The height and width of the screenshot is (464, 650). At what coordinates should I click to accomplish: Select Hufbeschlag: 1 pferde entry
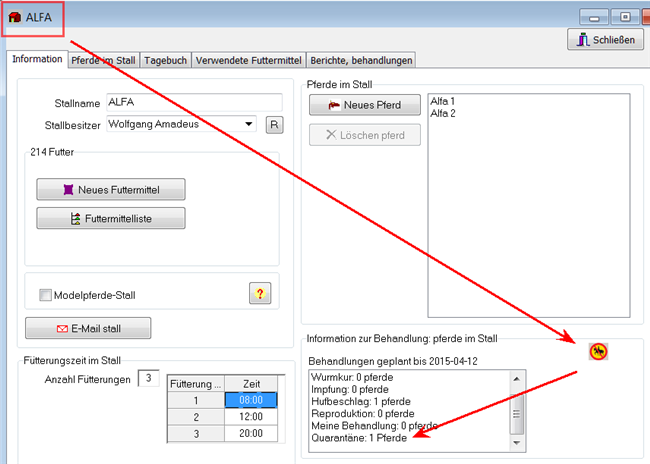tap(361, 401)
